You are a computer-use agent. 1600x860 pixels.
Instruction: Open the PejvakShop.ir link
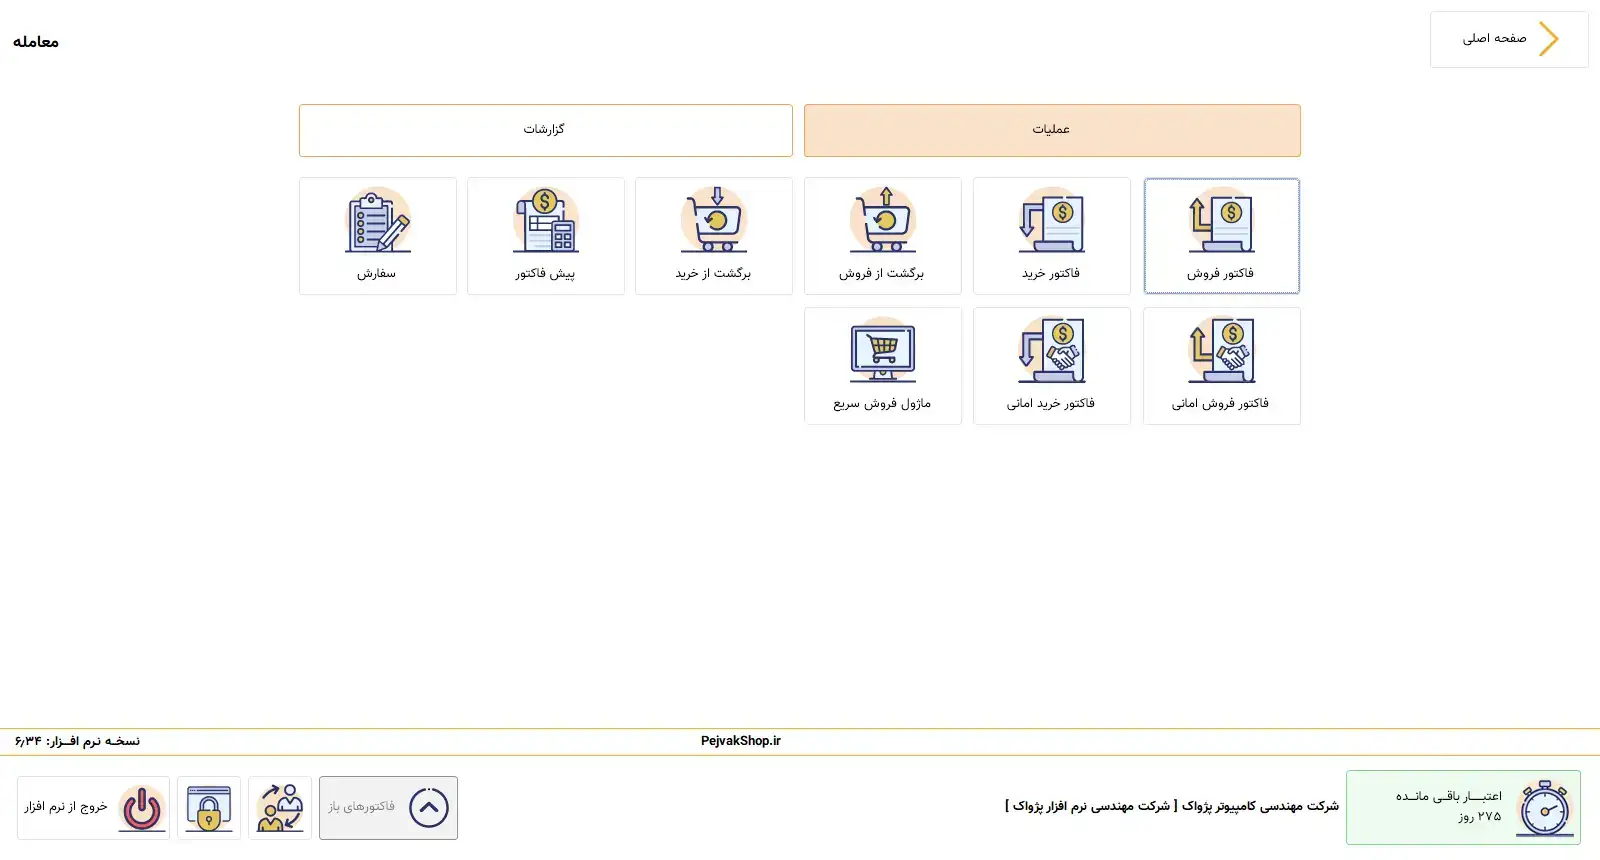click(740, 741)
